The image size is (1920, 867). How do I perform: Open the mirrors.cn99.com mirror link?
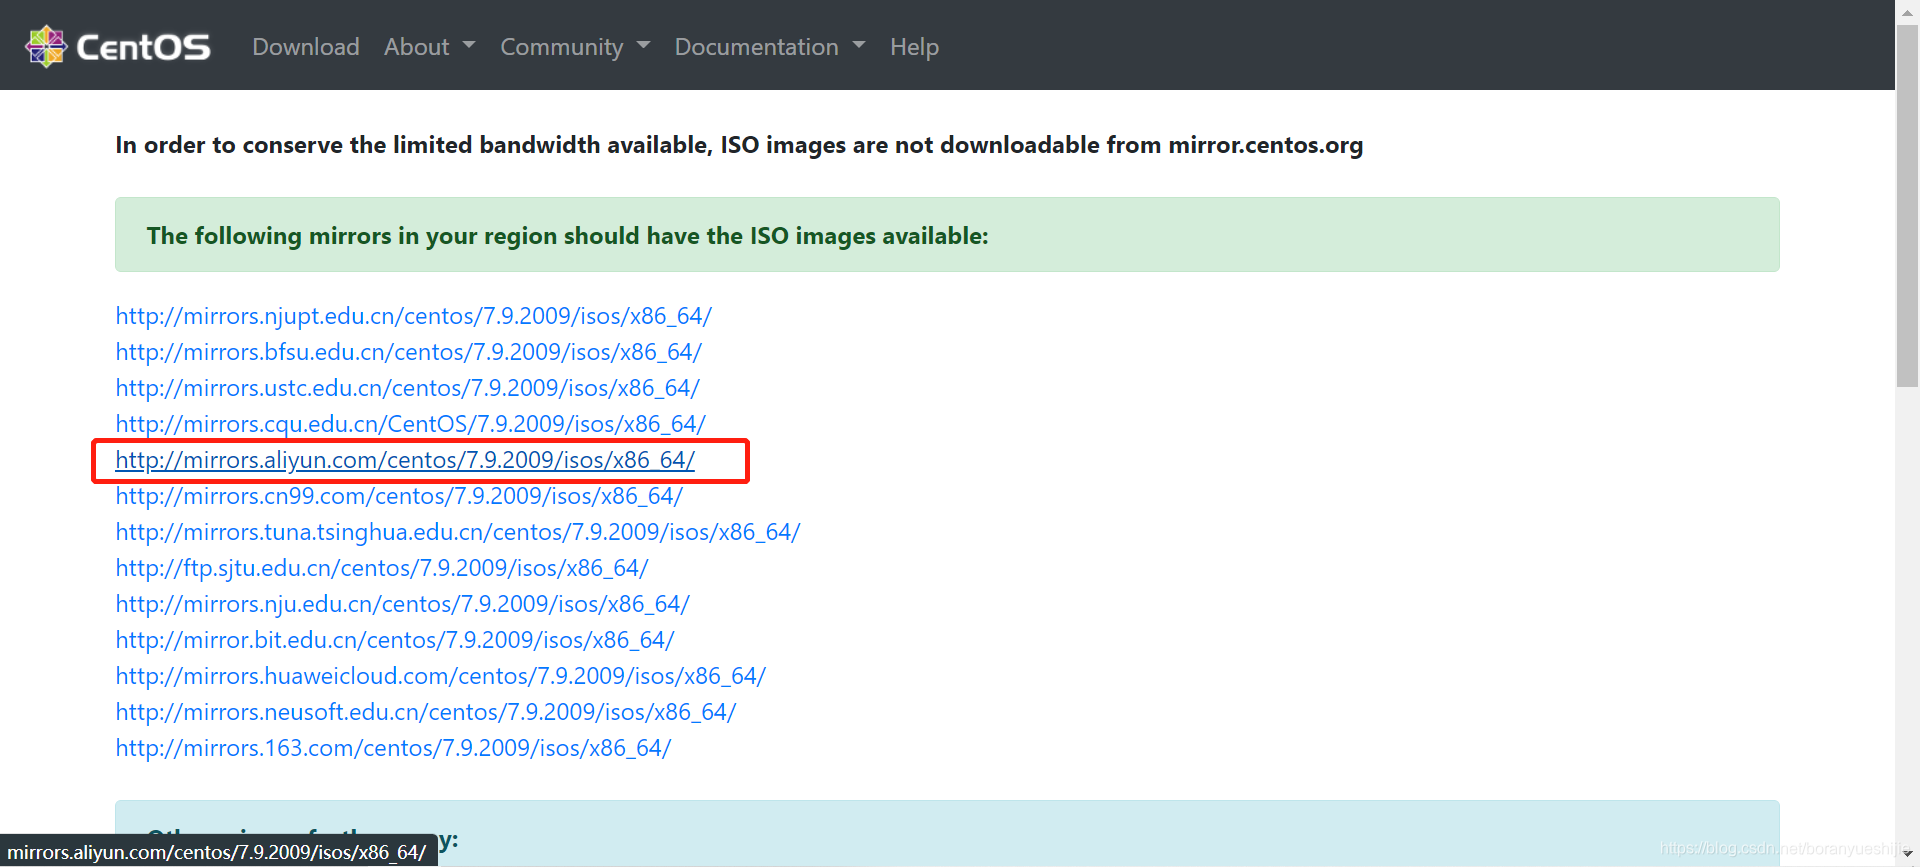pyautogui.click(x=399, y=496)
